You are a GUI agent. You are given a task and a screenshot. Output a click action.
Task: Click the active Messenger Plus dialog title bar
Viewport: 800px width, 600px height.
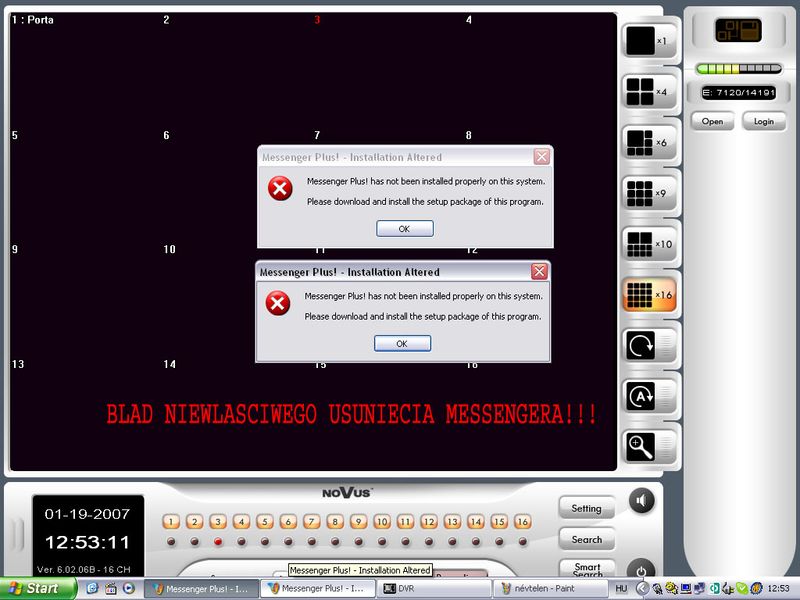click(x=403, y=271)
